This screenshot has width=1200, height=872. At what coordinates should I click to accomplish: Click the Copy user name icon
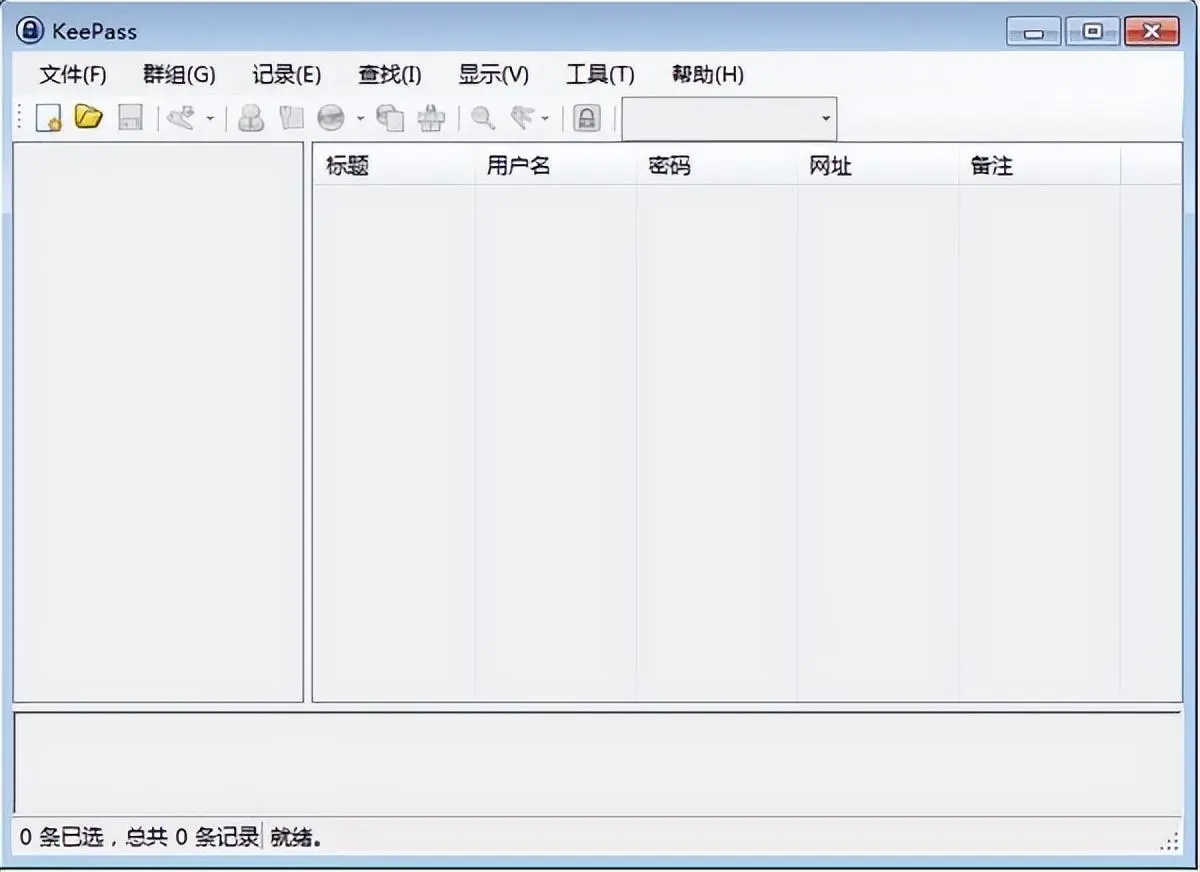tap(251, 118)
